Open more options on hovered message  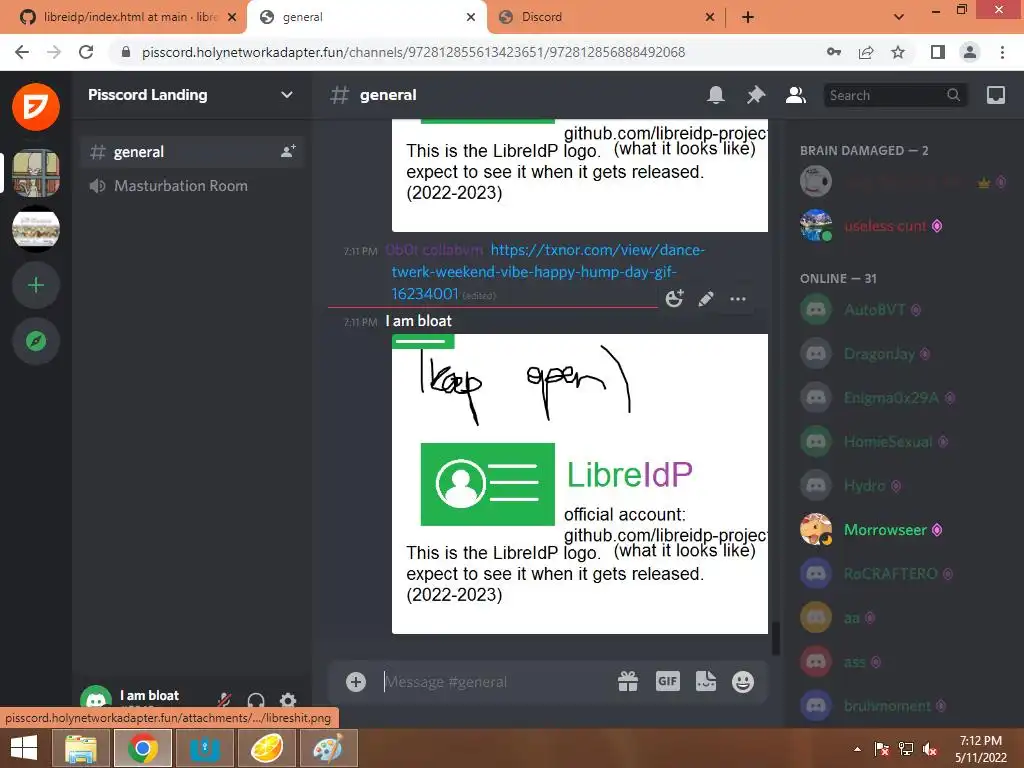[738, 299]
